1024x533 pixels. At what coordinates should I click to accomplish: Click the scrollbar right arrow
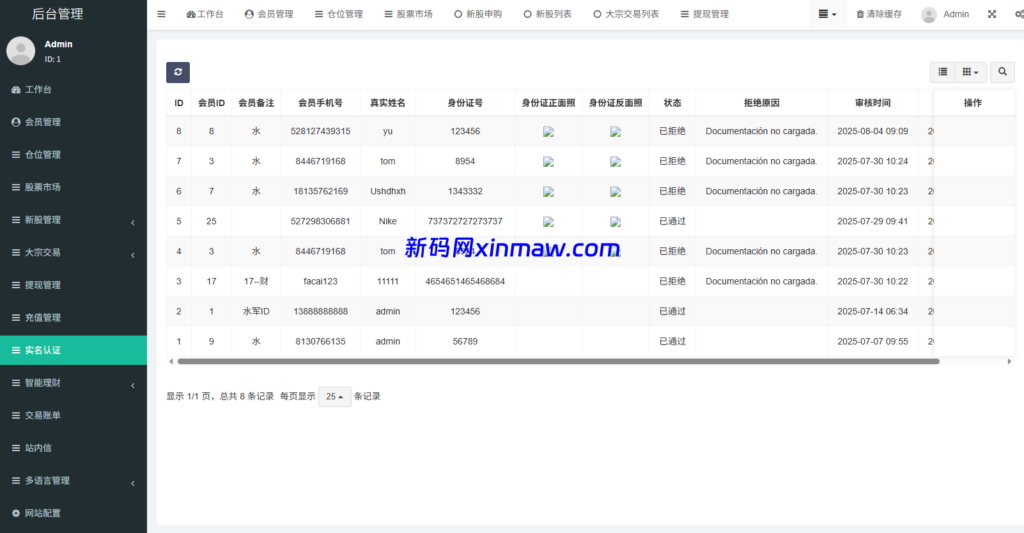(1009, 361)
